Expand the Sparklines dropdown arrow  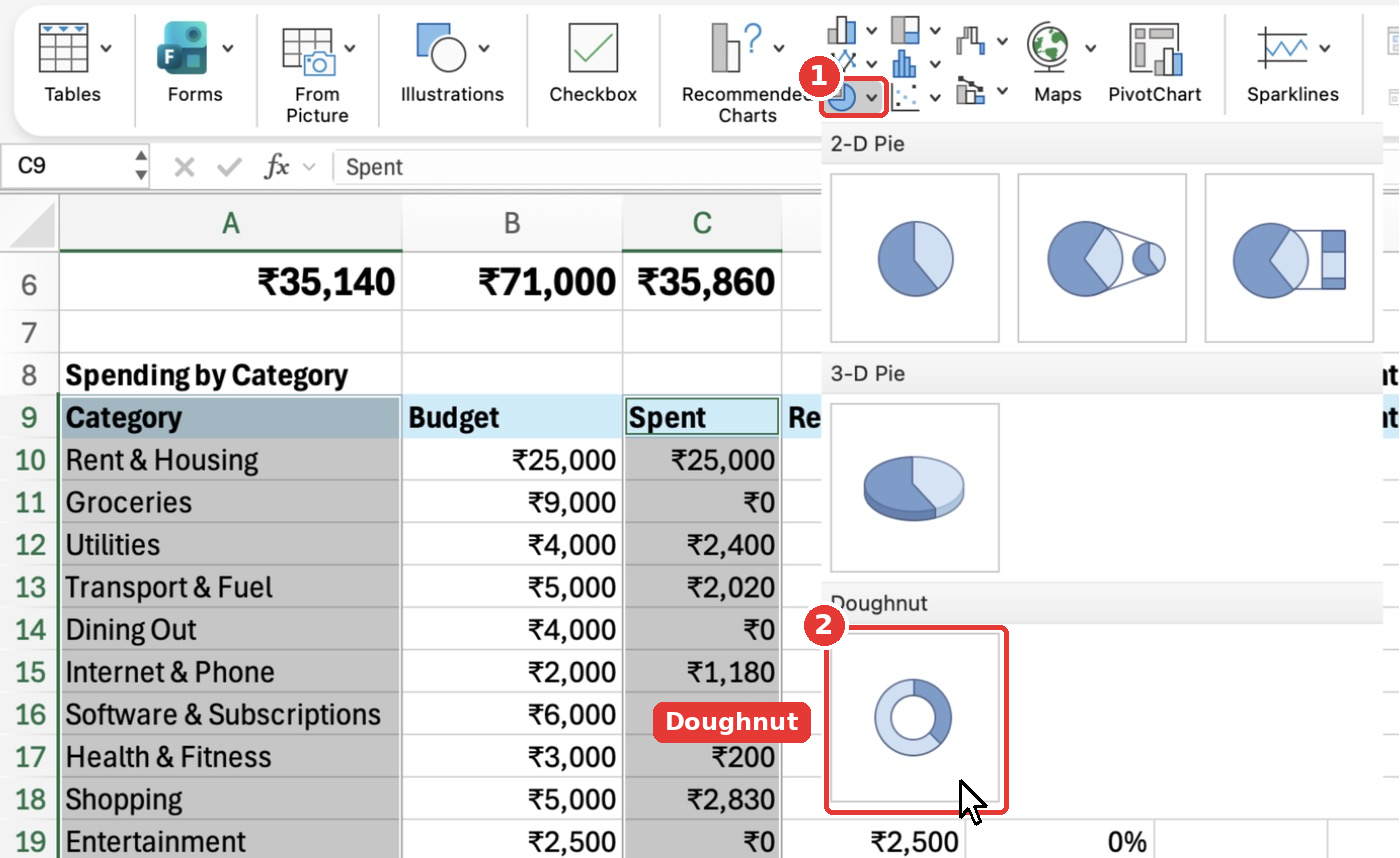1325,47
